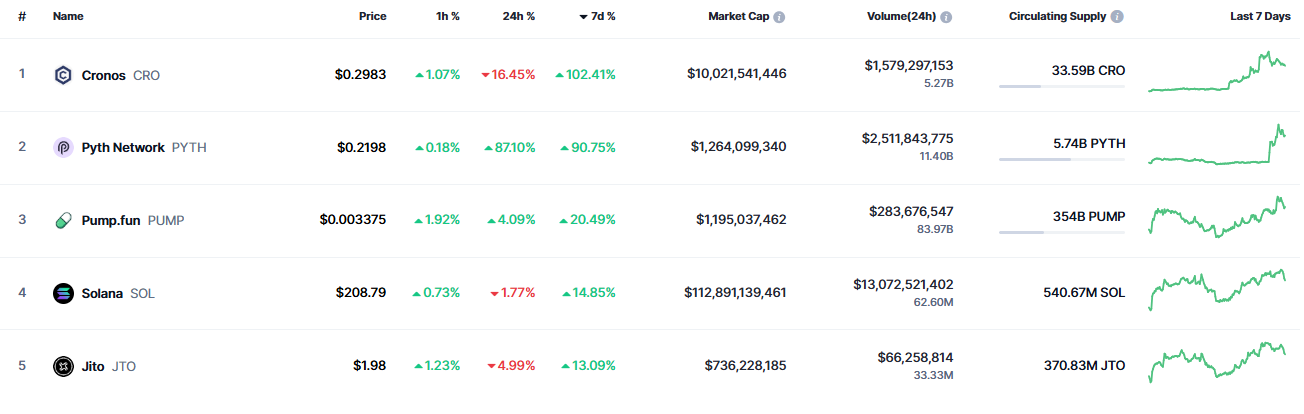Screen dimensions: 1304x414
Task: Open the Pyth Network coin page link
Action: tap(123, 147)
